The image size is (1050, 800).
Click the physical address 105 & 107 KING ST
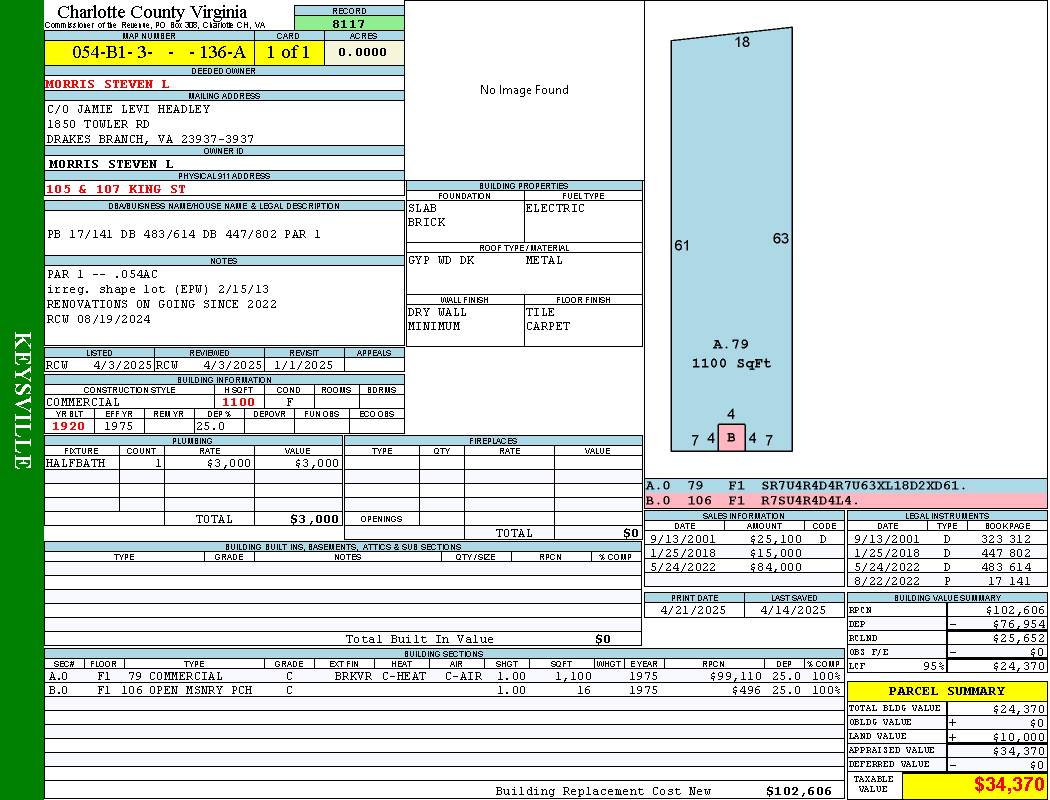pos(116,189)
